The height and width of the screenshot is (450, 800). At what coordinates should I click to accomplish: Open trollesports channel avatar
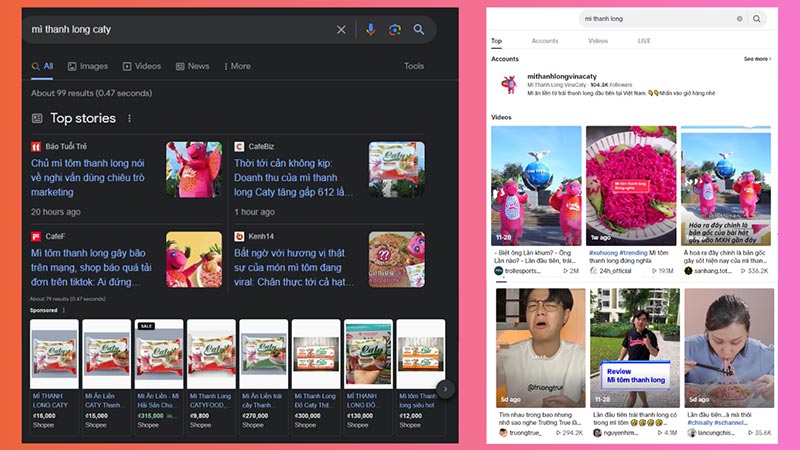[498, 271]
